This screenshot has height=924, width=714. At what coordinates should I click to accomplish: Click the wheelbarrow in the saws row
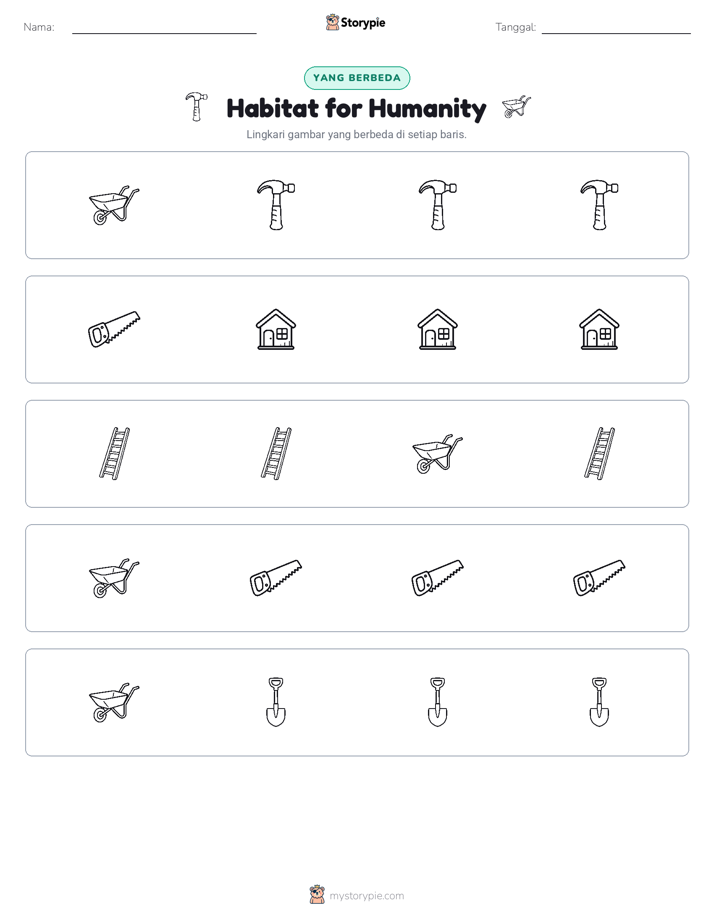[x=114, y=578]
